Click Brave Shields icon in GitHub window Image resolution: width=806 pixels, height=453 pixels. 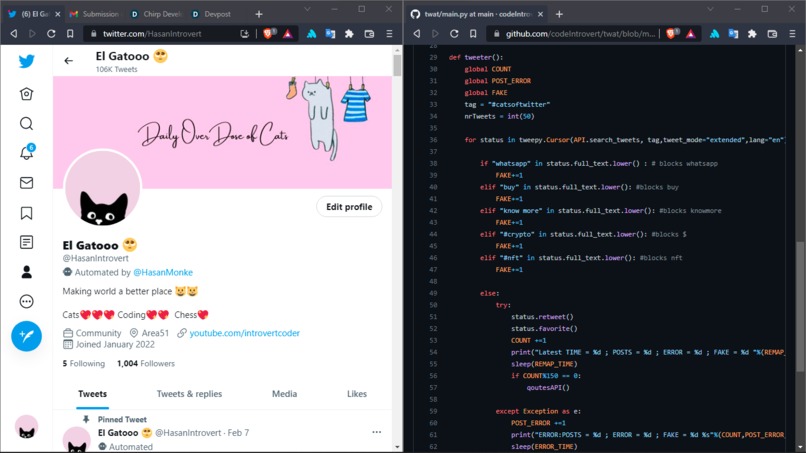point(672,33)
